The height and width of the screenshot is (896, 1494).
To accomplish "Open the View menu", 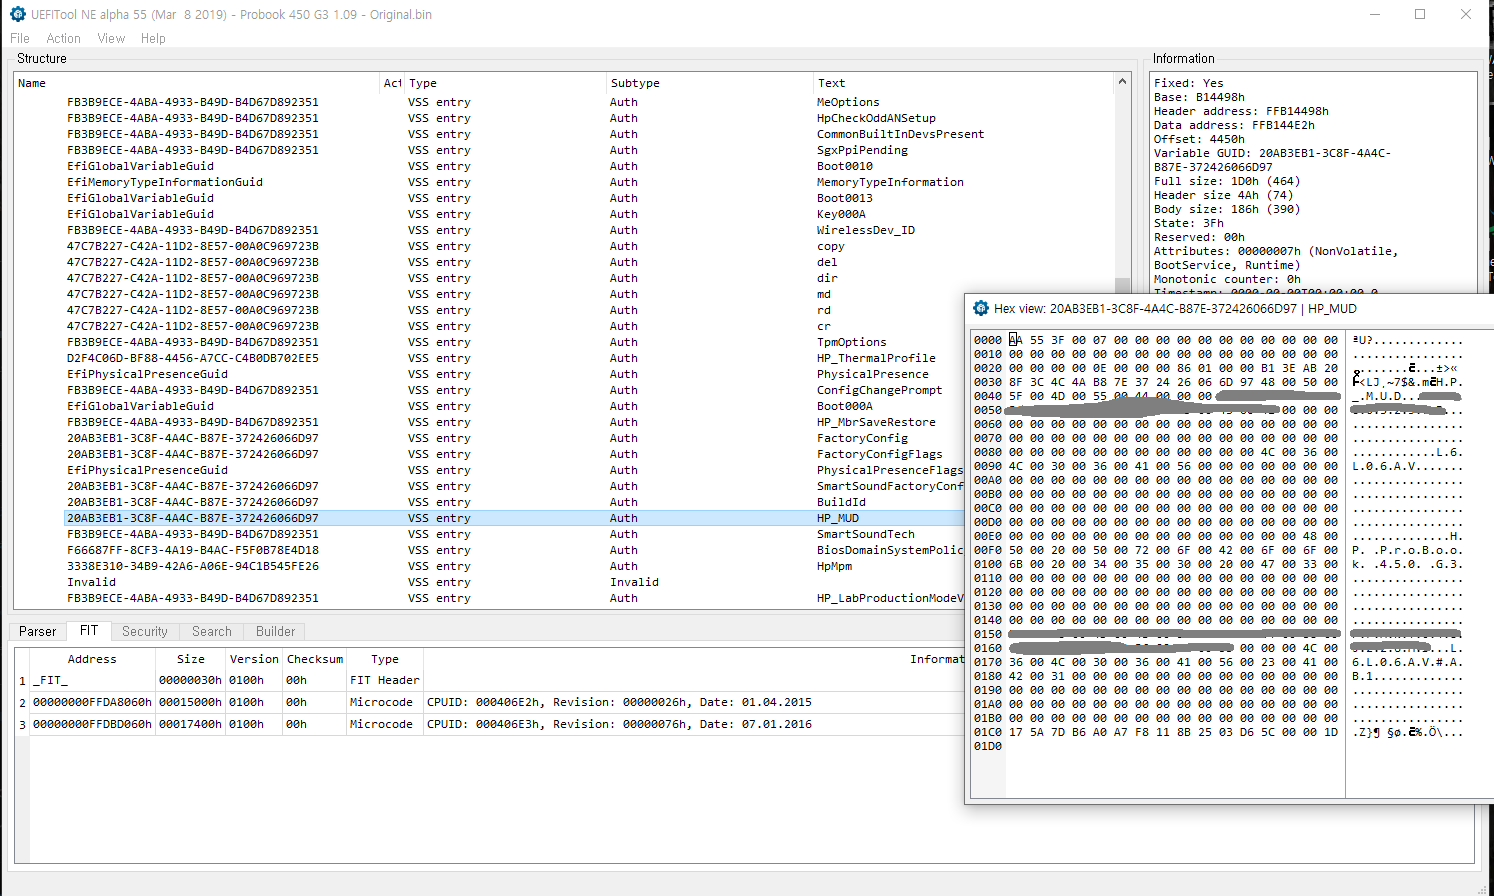I will [x=111, y=38].
